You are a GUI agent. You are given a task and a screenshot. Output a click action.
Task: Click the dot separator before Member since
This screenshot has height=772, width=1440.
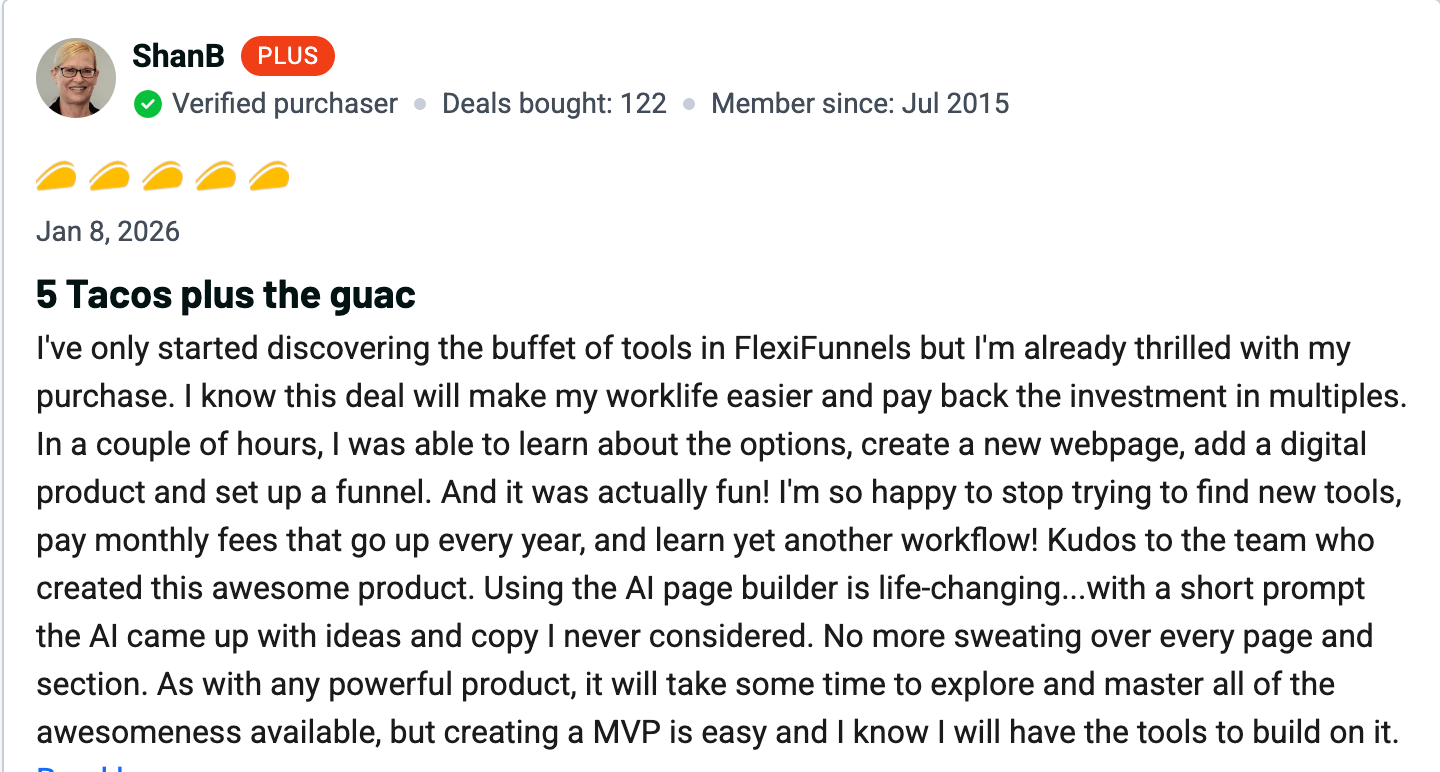689,104
